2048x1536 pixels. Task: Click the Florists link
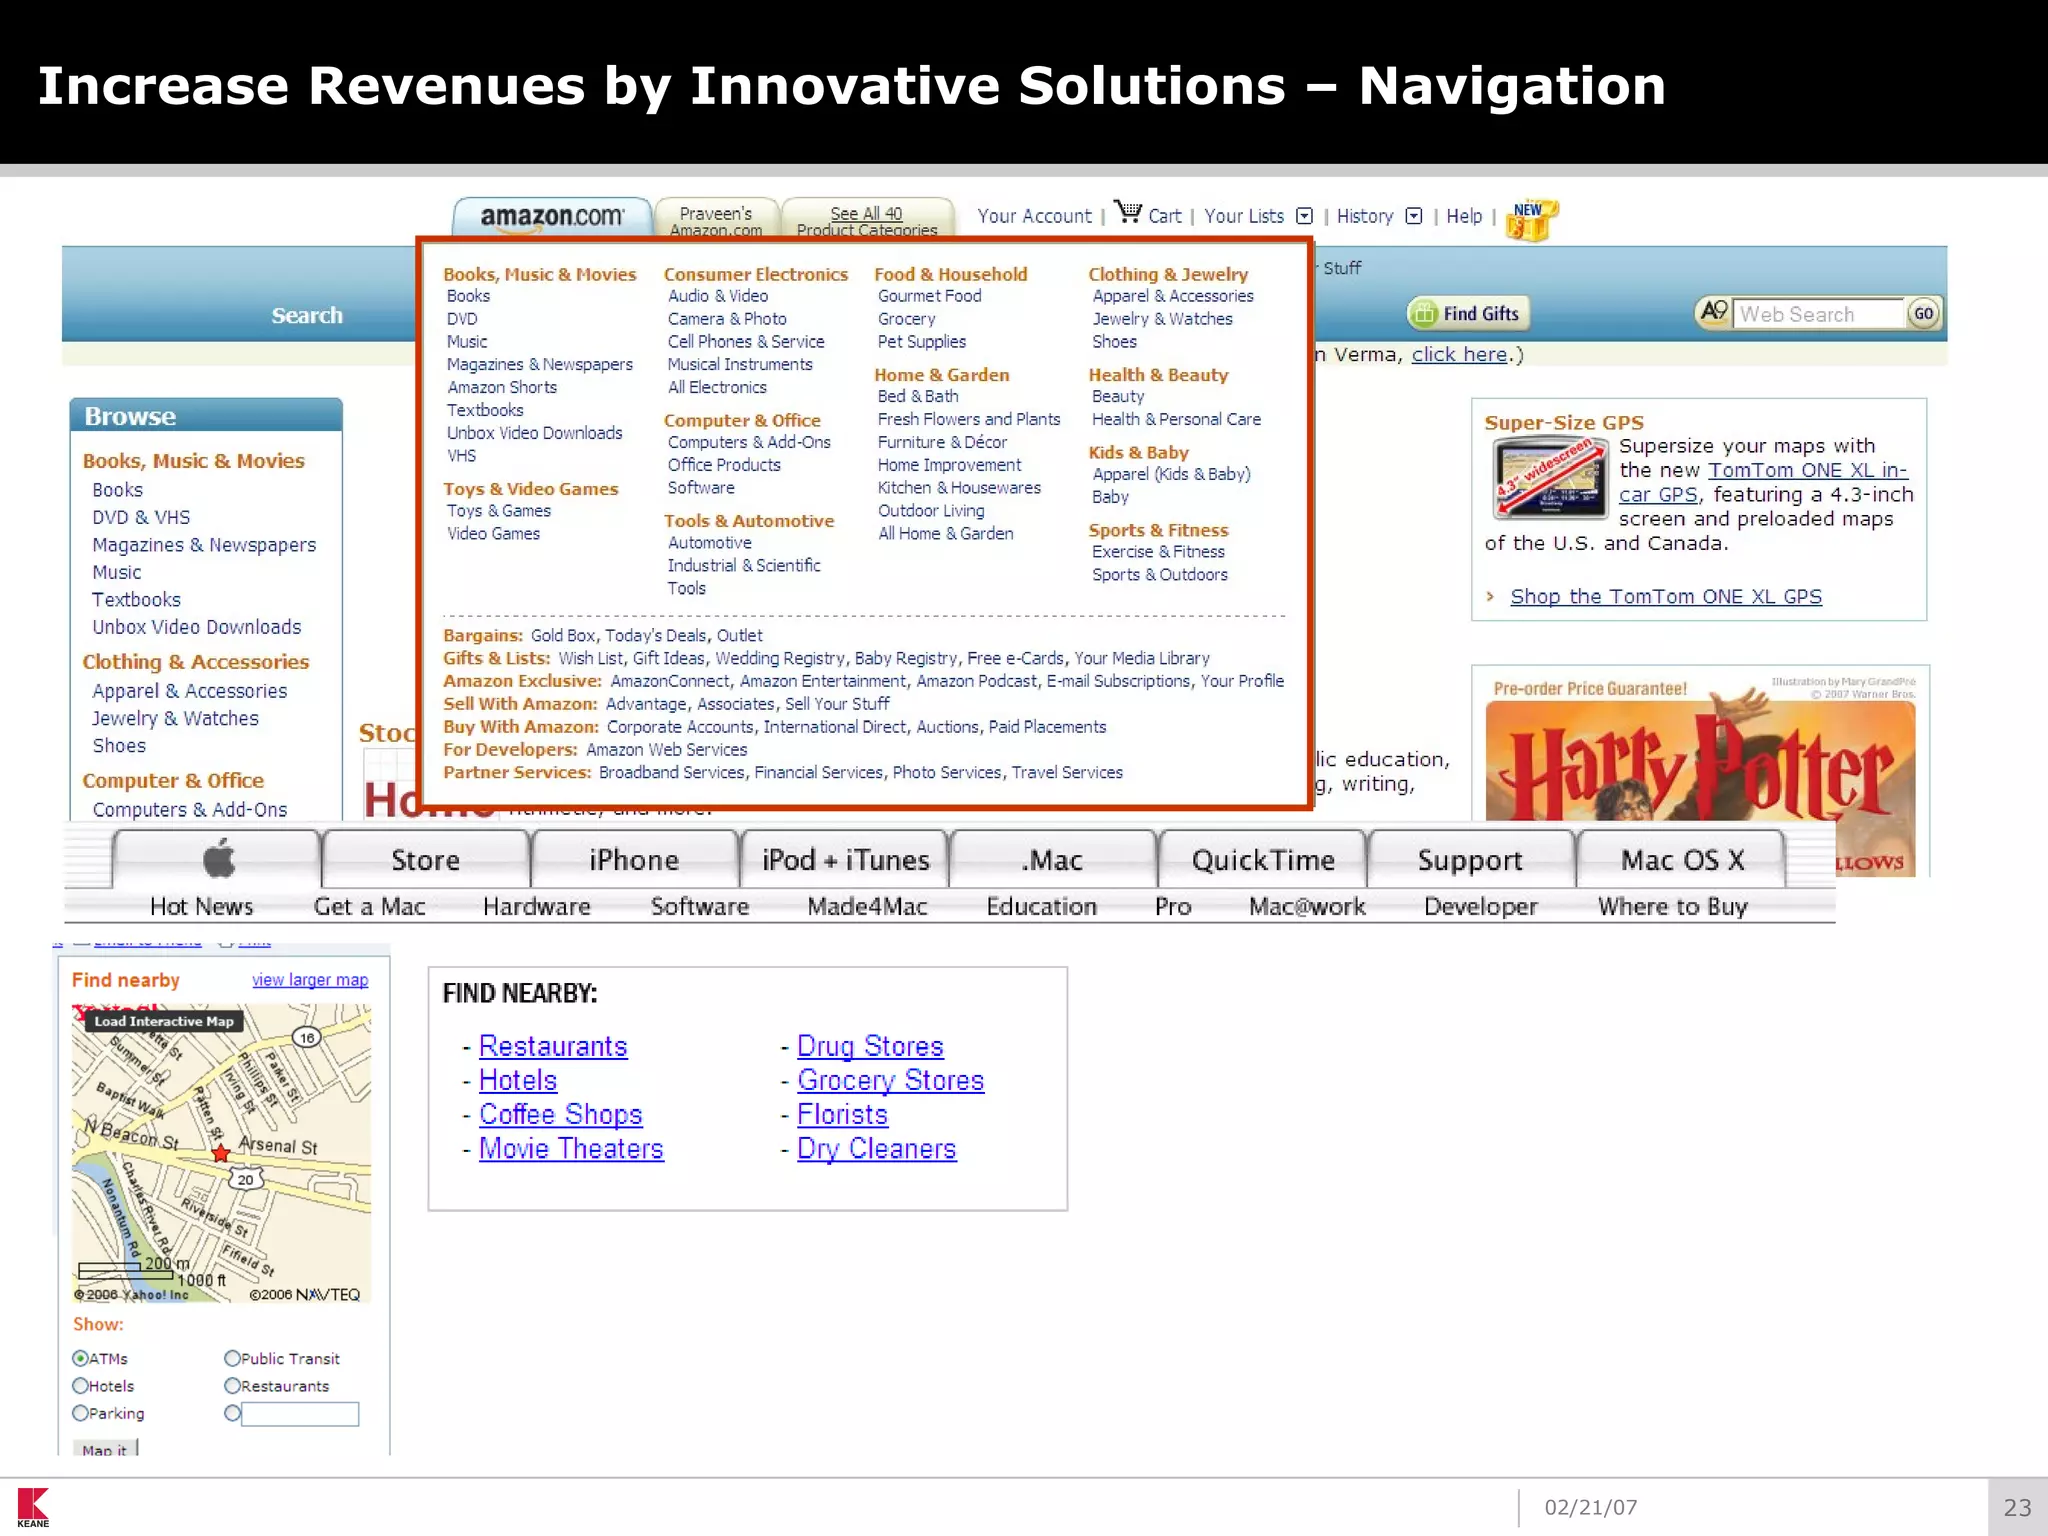[x=842, y=1114]
